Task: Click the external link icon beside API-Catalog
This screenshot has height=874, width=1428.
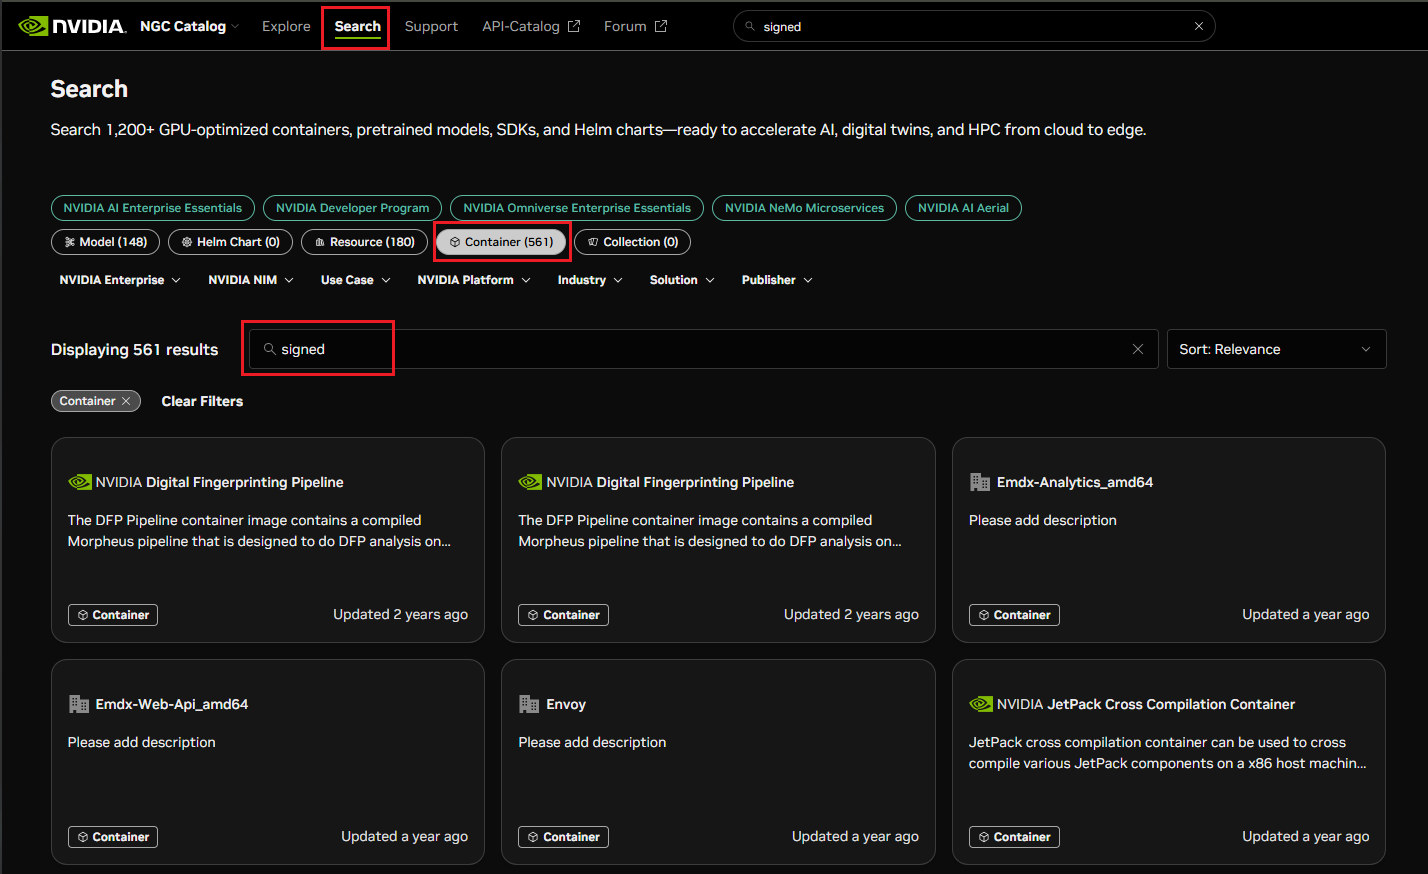Action: [574, 26]
